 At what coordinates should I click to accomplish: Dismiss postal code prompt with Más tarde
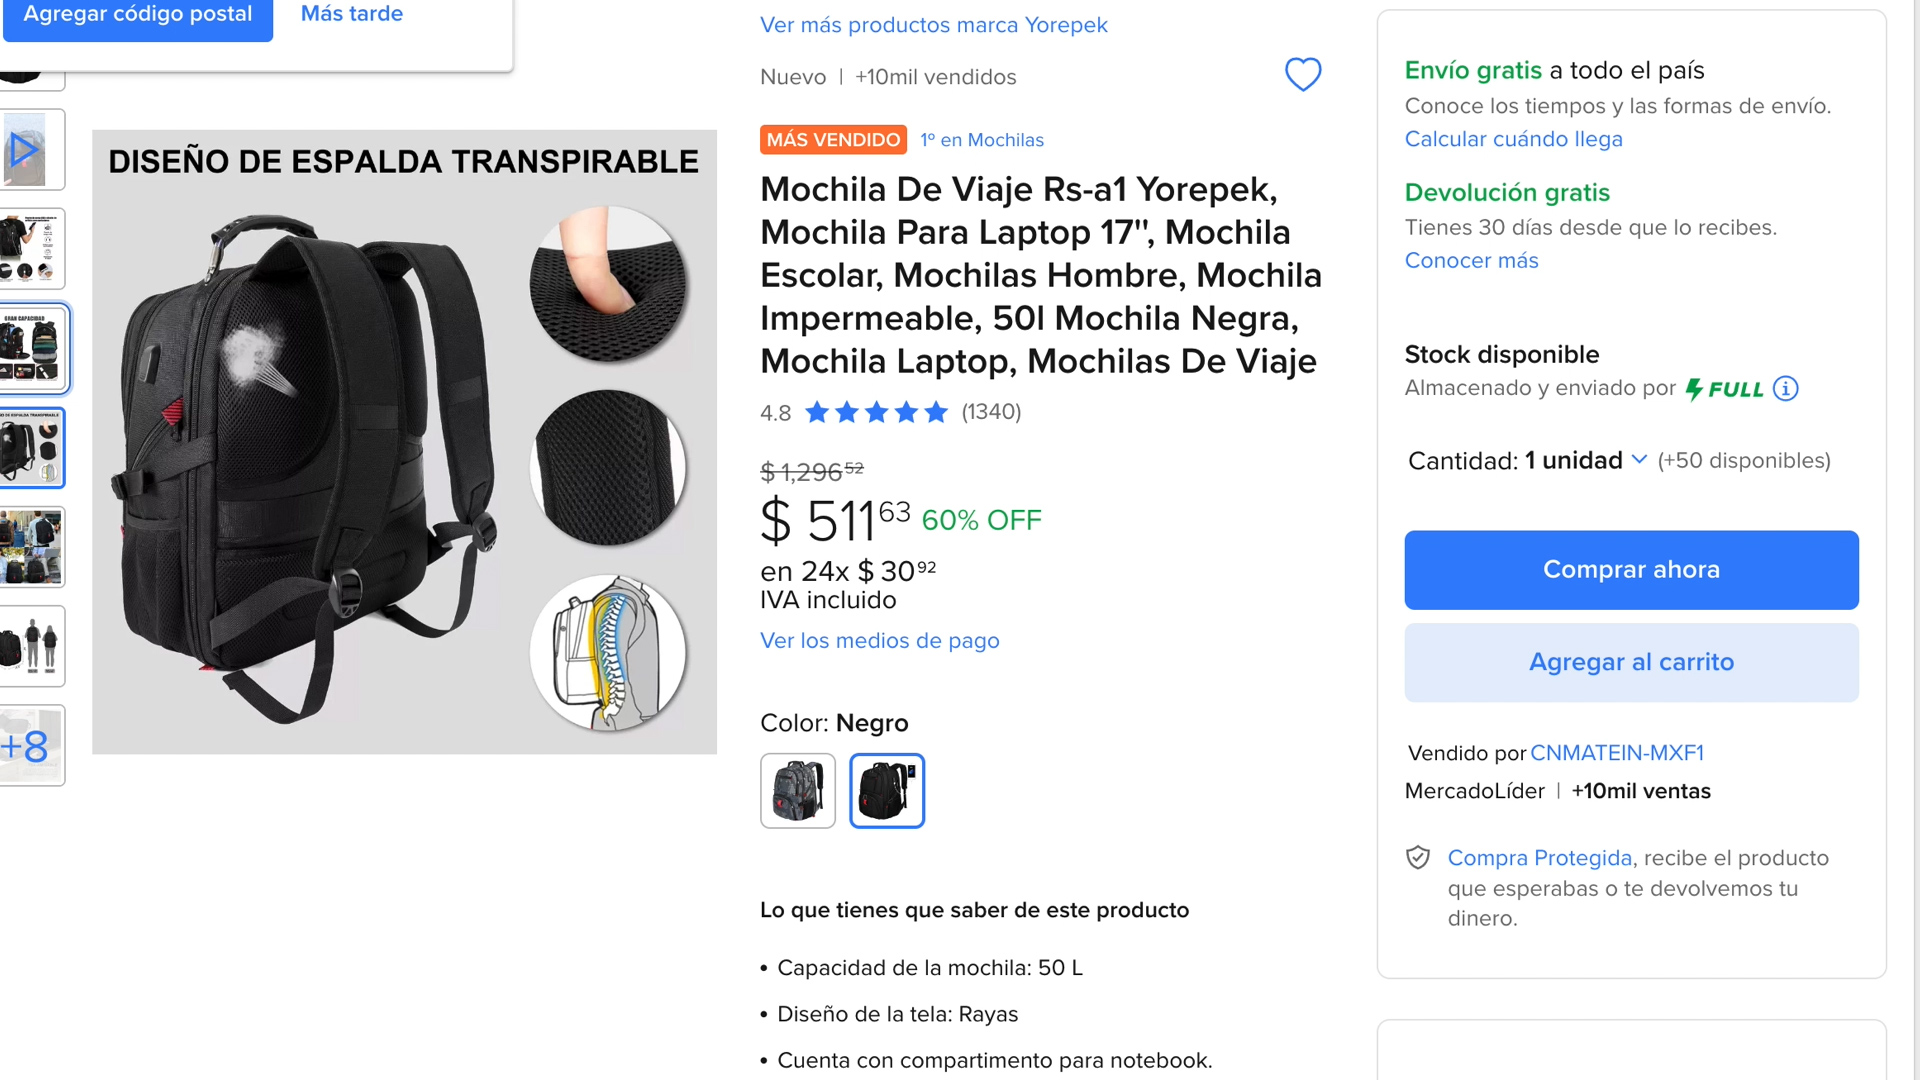click(x=352, y=14)
